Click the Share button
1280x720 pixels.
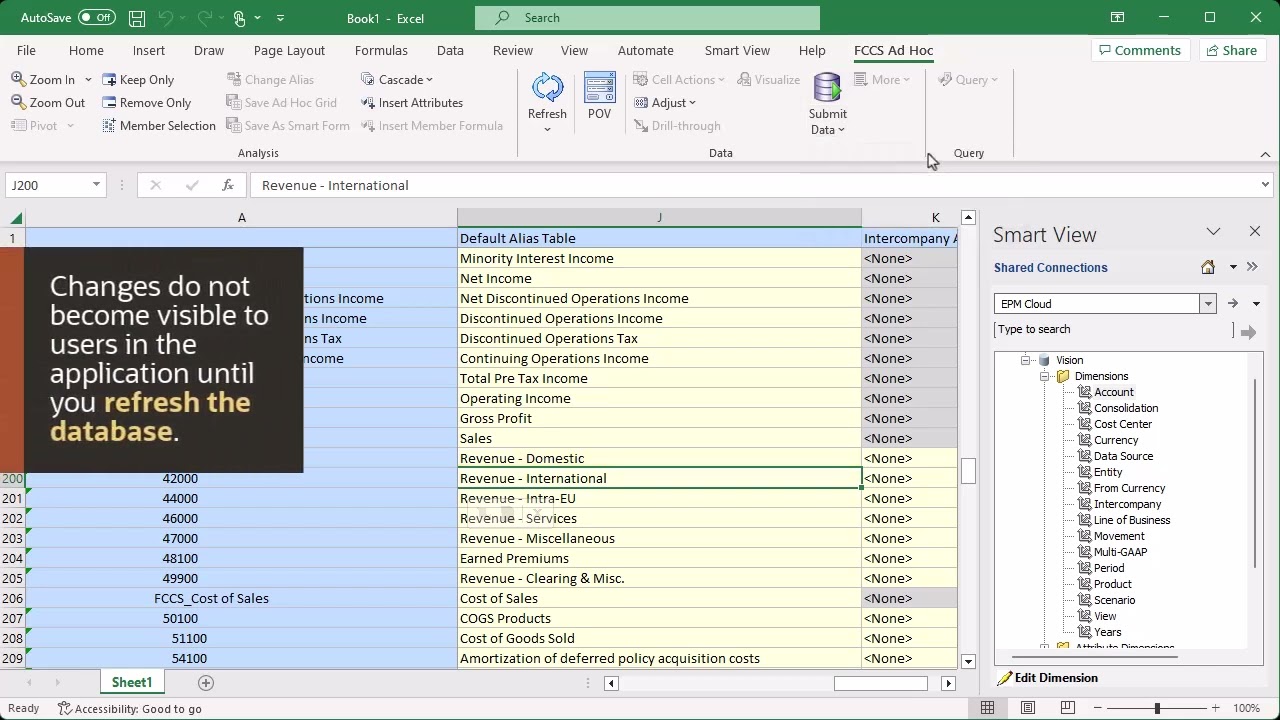(x=1232, y=50)
